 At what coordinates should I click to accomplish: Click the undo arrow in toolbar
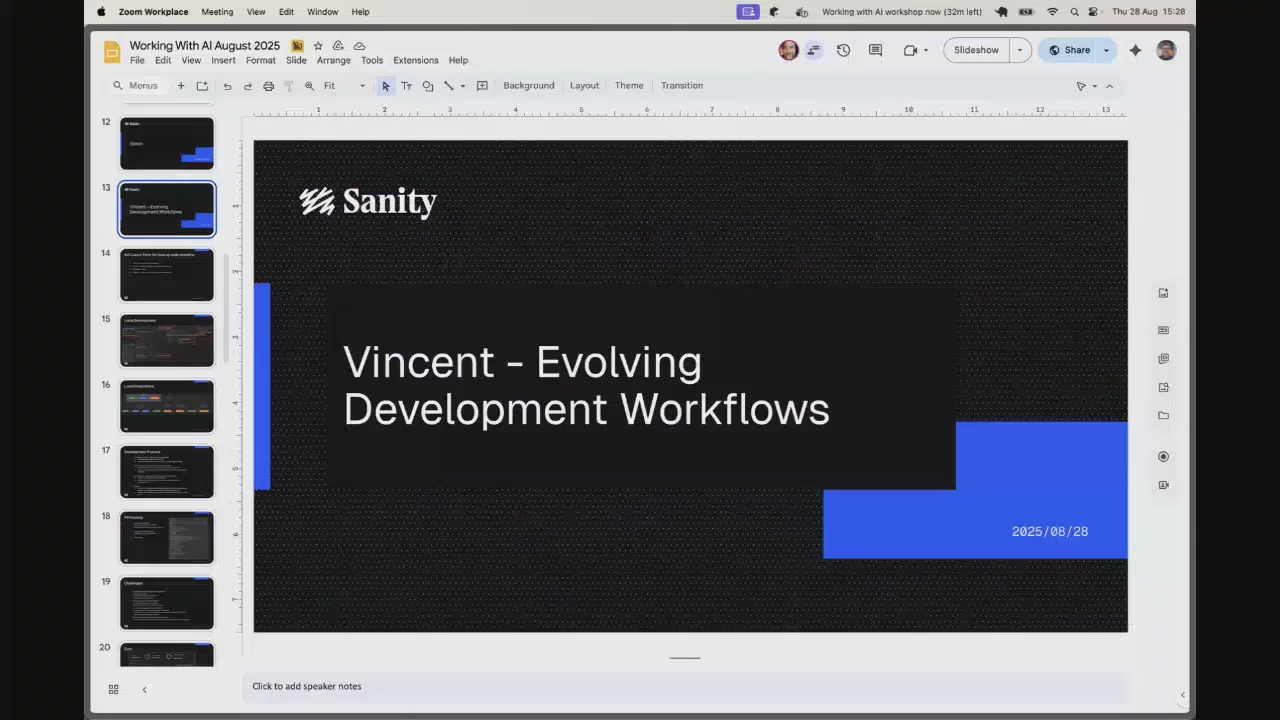click(x=227, y=86)
